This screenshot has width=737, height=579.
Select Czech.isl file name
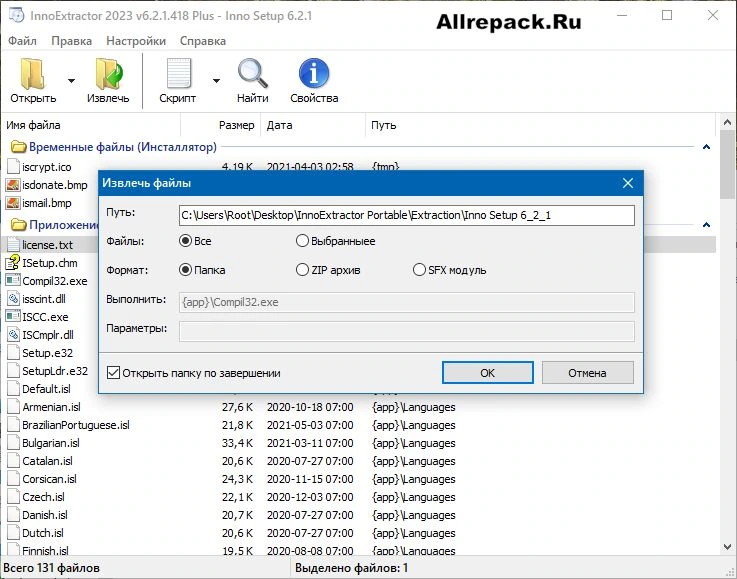click(43, 497)
